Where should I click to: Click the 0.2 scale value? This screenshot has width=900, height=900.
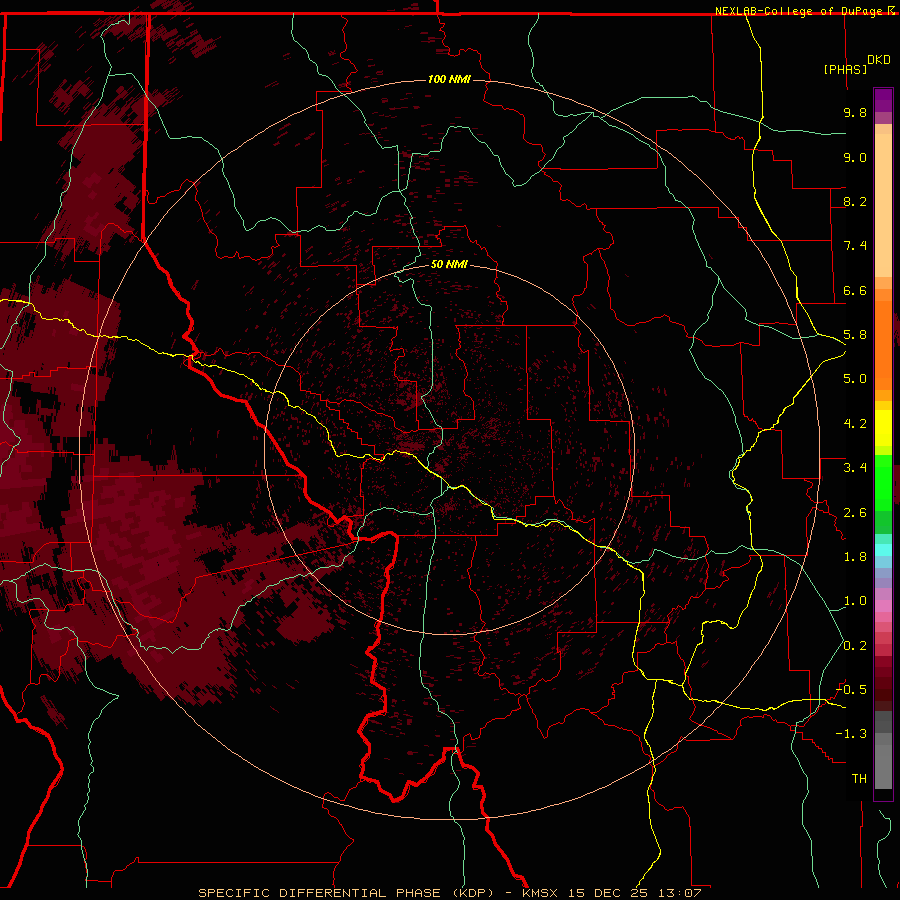pyautogui.click(x=855, y=646)
